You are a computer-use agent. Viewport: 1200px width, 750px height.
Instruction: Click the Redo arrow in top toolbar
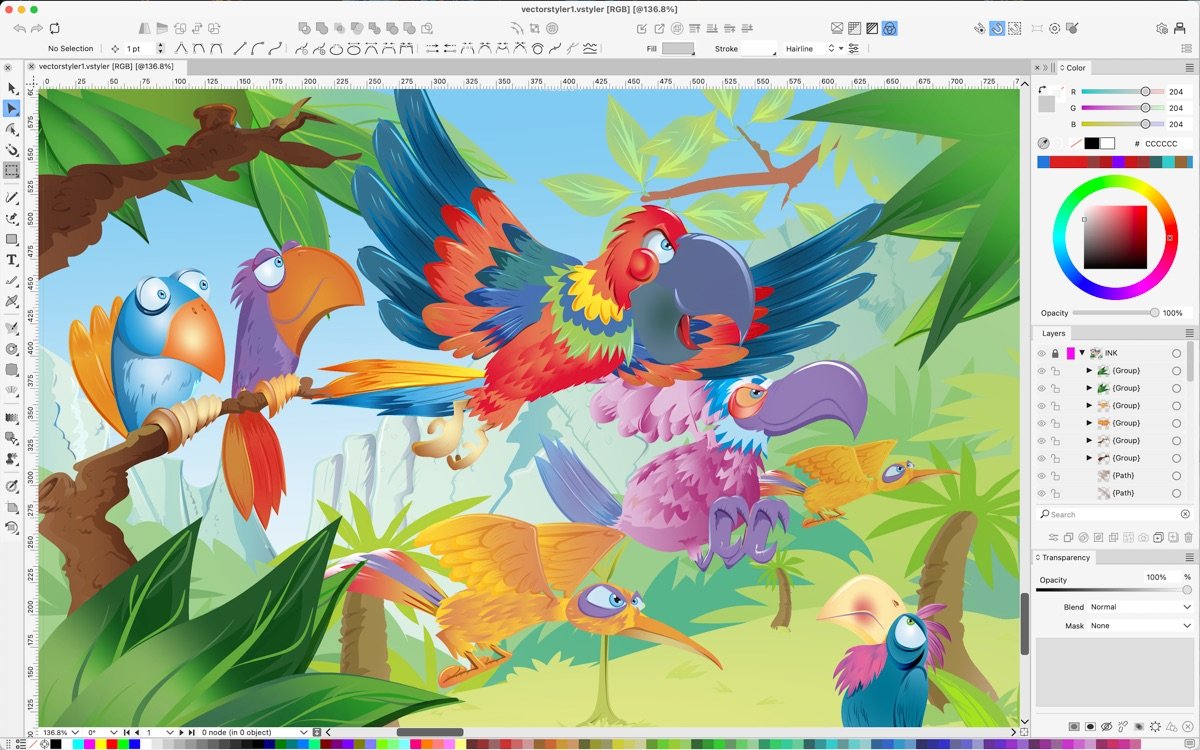click(x=37, y=29)
